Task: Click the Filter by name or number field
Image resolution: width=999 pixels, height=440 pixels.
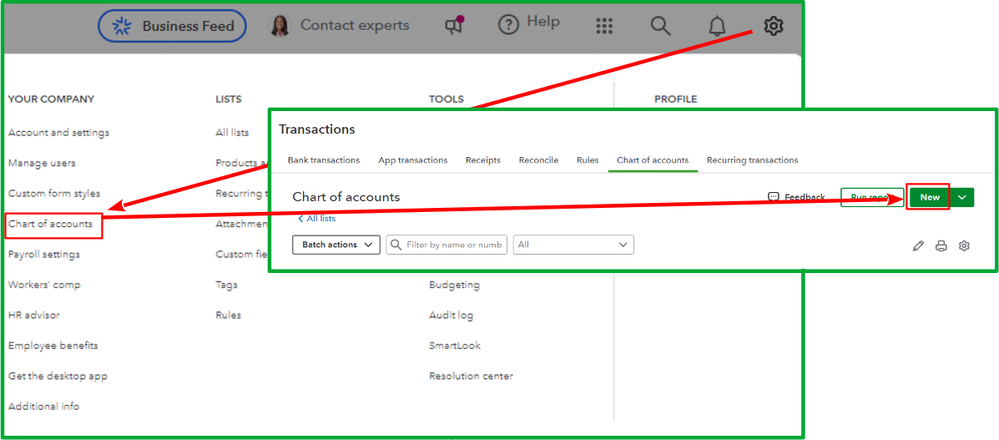Action: 447,245
